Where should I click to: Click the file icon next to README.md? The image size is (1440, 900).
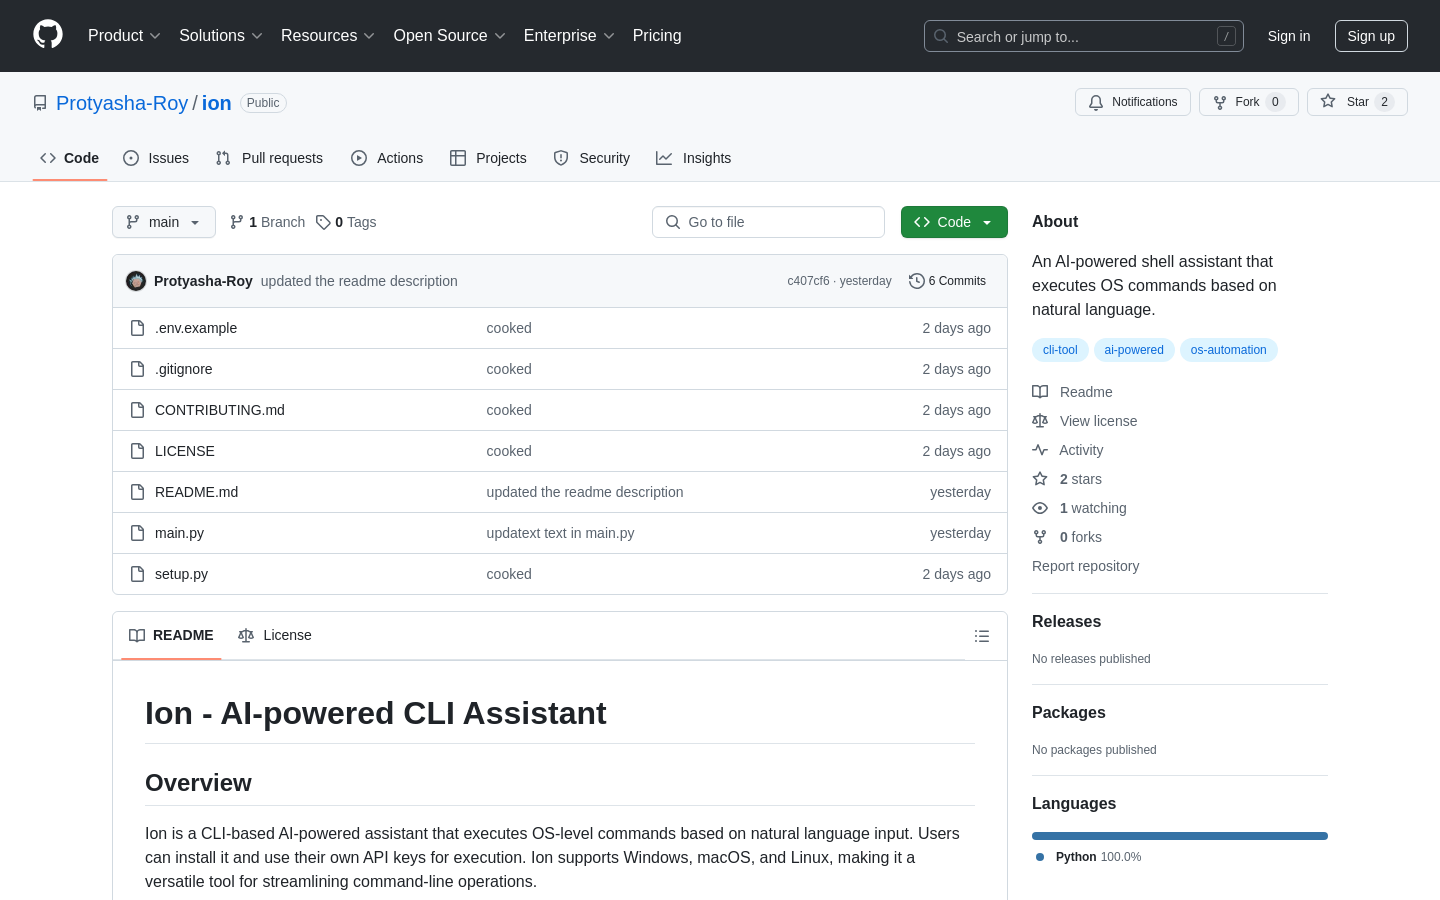coord(138,492)
